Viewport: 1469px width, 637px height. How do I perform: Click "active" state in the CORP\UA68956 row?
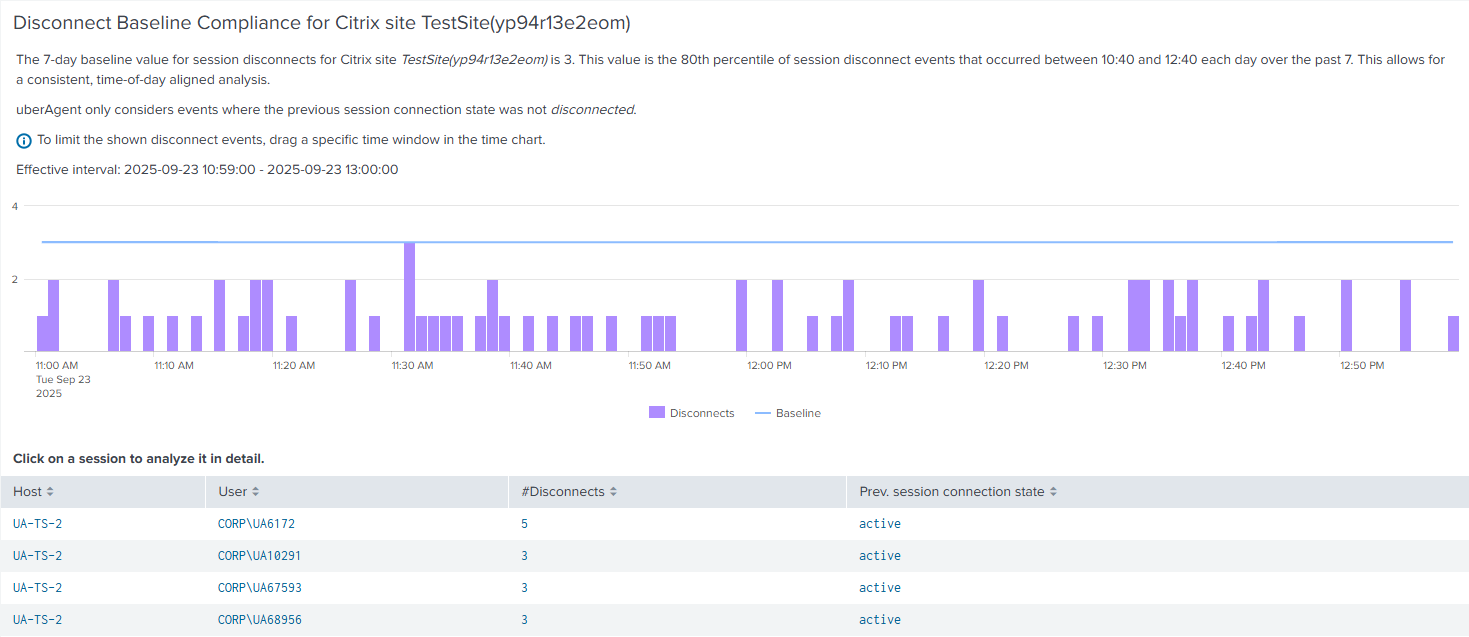click(x=879, y=620)
